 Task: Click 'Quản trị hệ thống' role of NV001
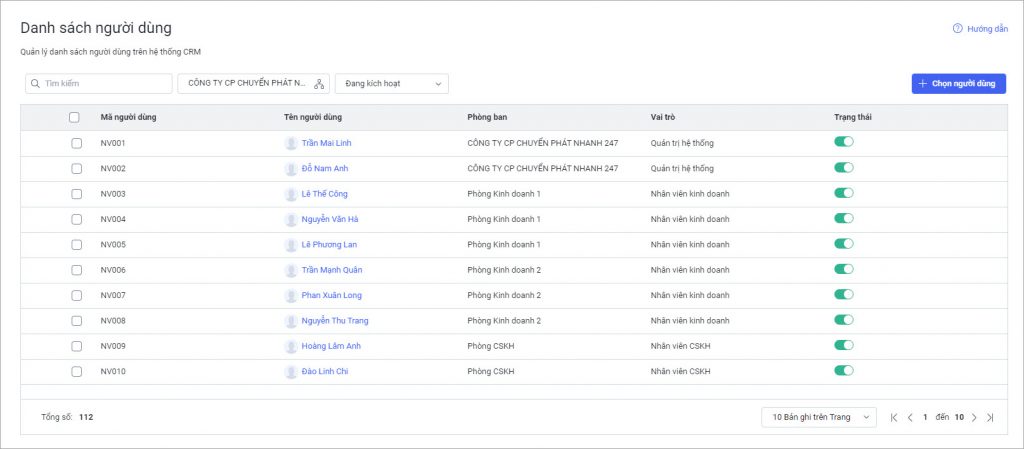pyautogui.click(x=682, y=143)
